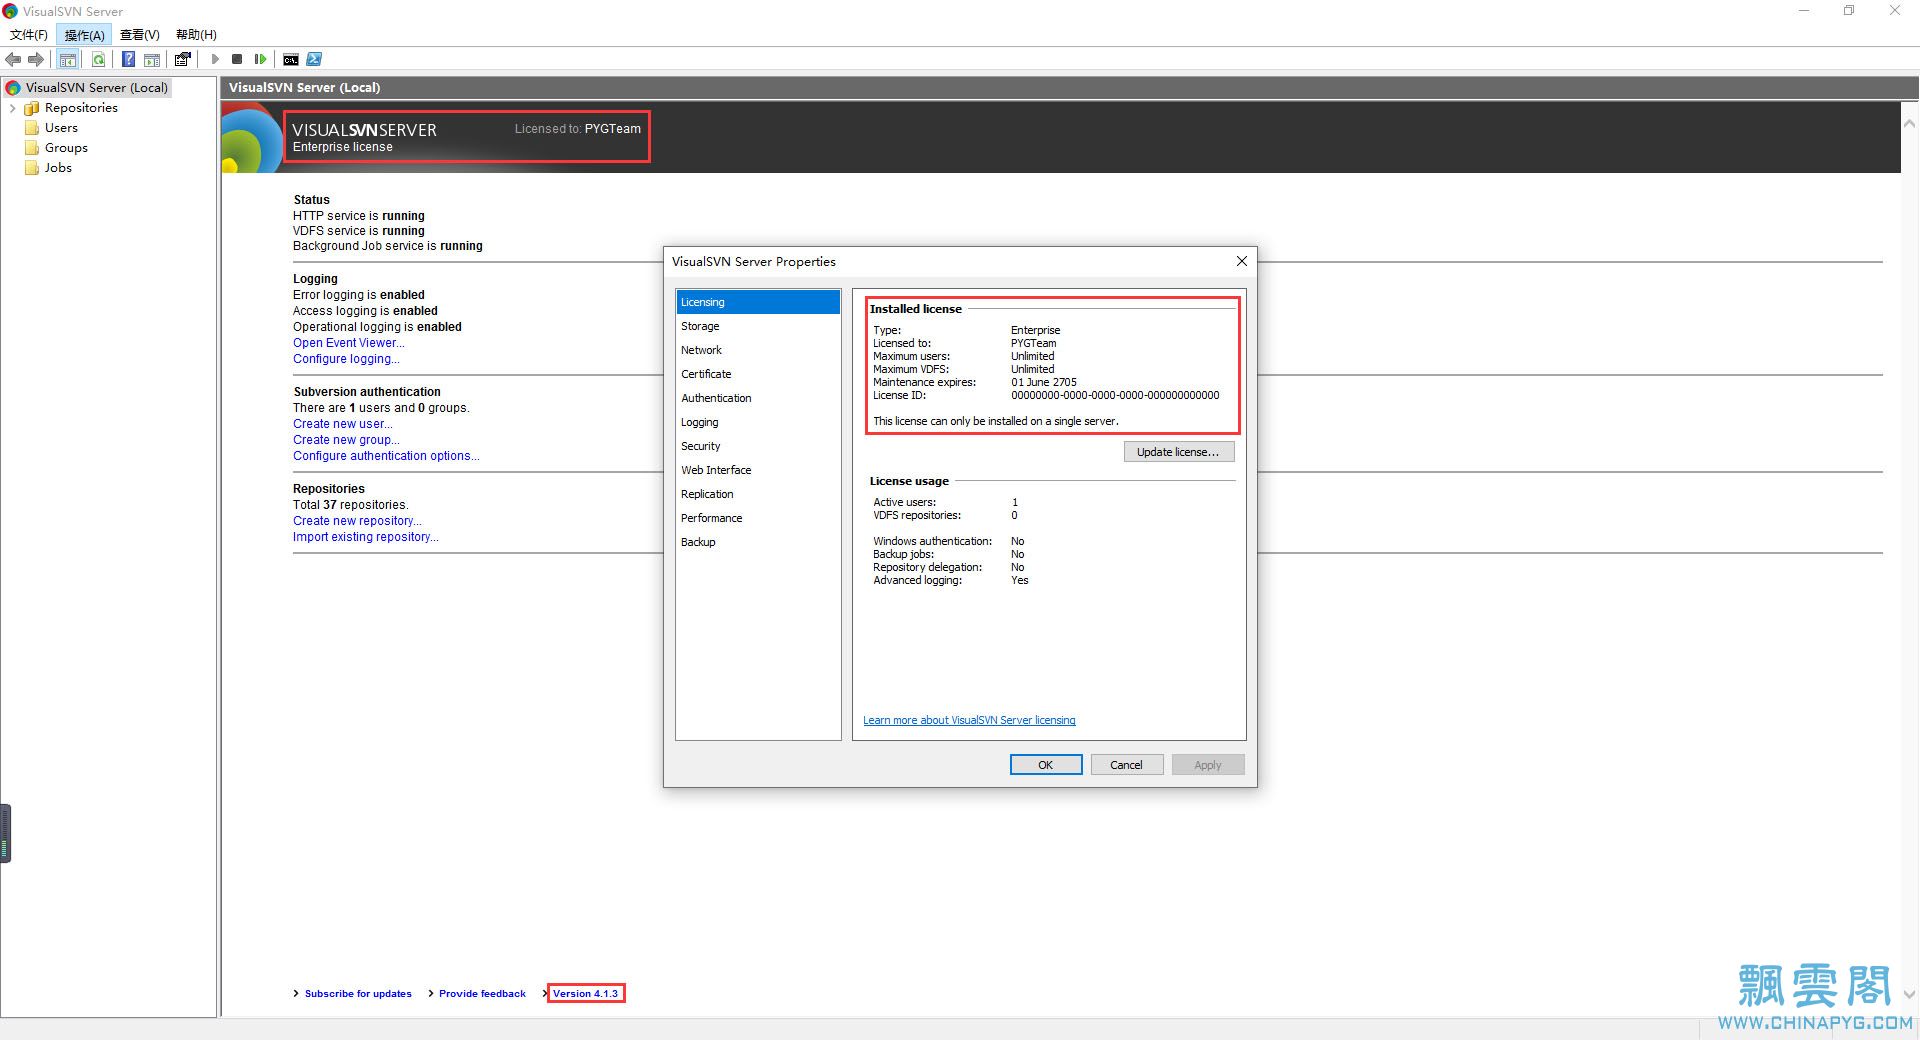Select the Replication properties page
This screenshot has width=1920, height=1040.
[x=758, y=494]
